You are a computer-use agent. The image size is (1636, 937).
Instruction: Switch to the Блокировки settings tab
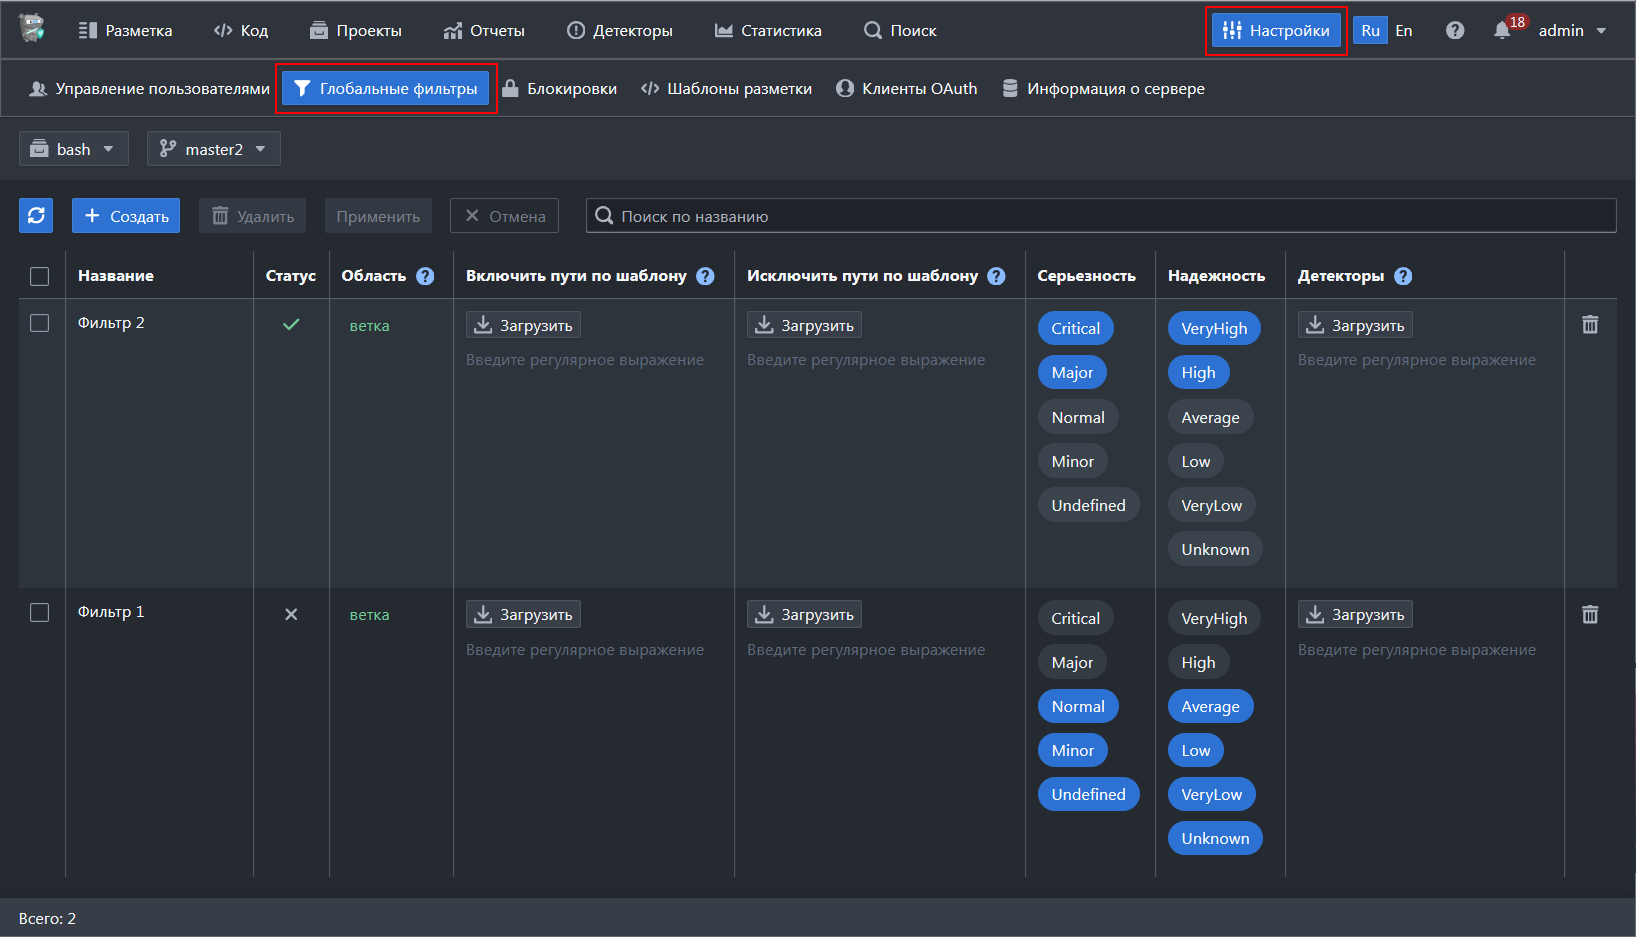click(559, 89)
